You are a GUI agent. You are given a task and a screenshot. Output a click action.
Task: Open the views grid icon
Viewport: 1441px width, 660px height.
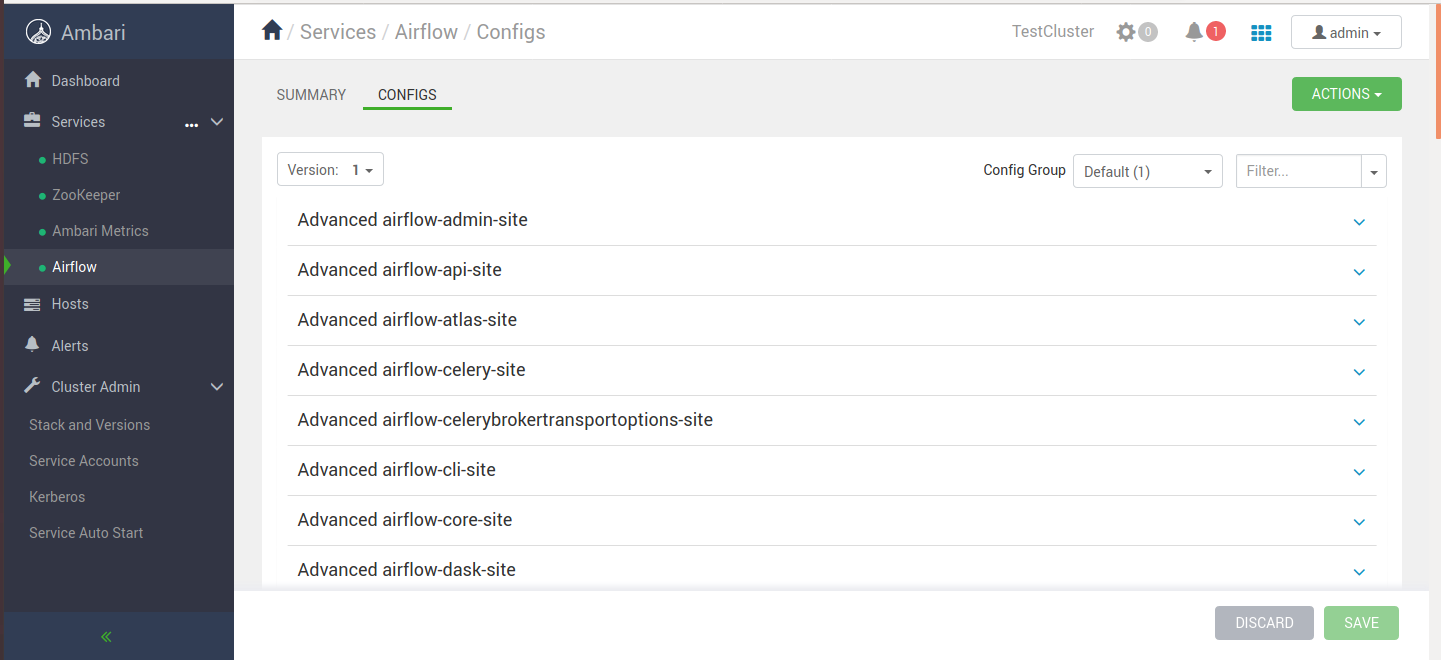click(1261, 33)
